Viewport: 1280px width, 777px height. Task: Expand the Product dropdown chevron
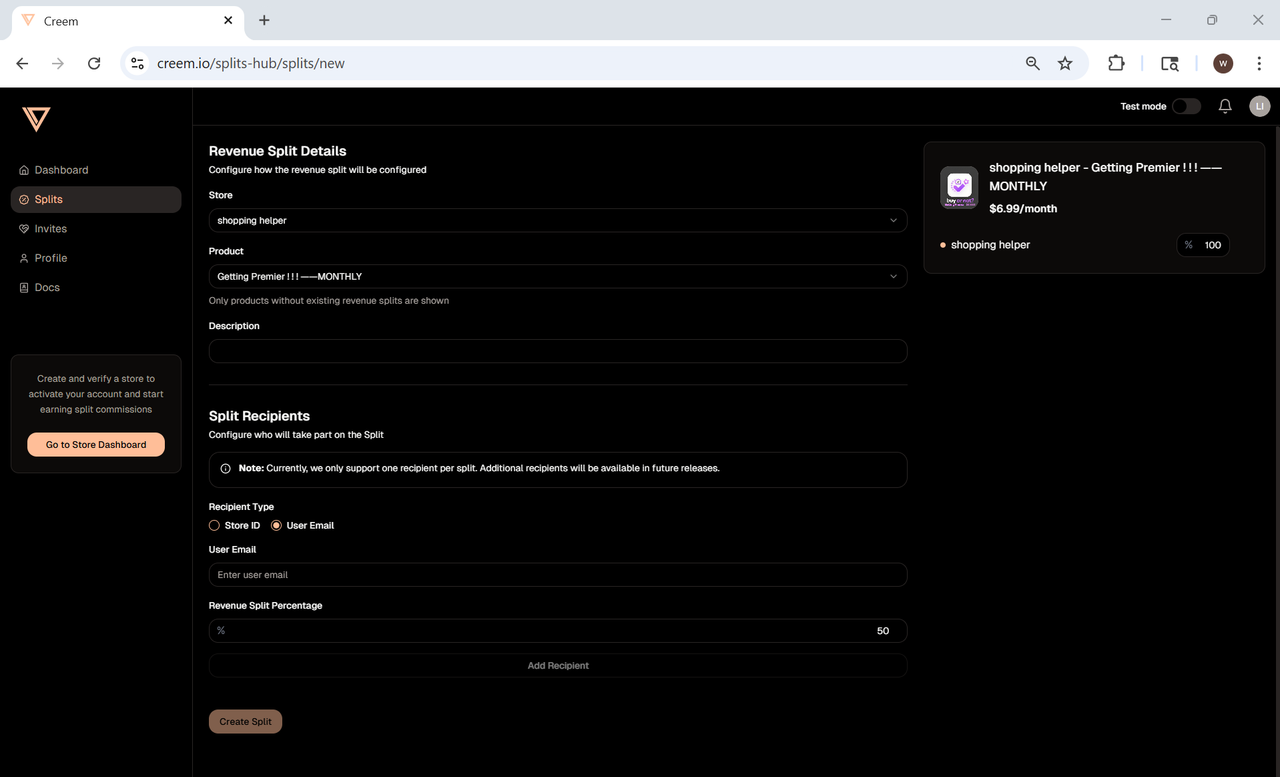click(x=894, y=276)
